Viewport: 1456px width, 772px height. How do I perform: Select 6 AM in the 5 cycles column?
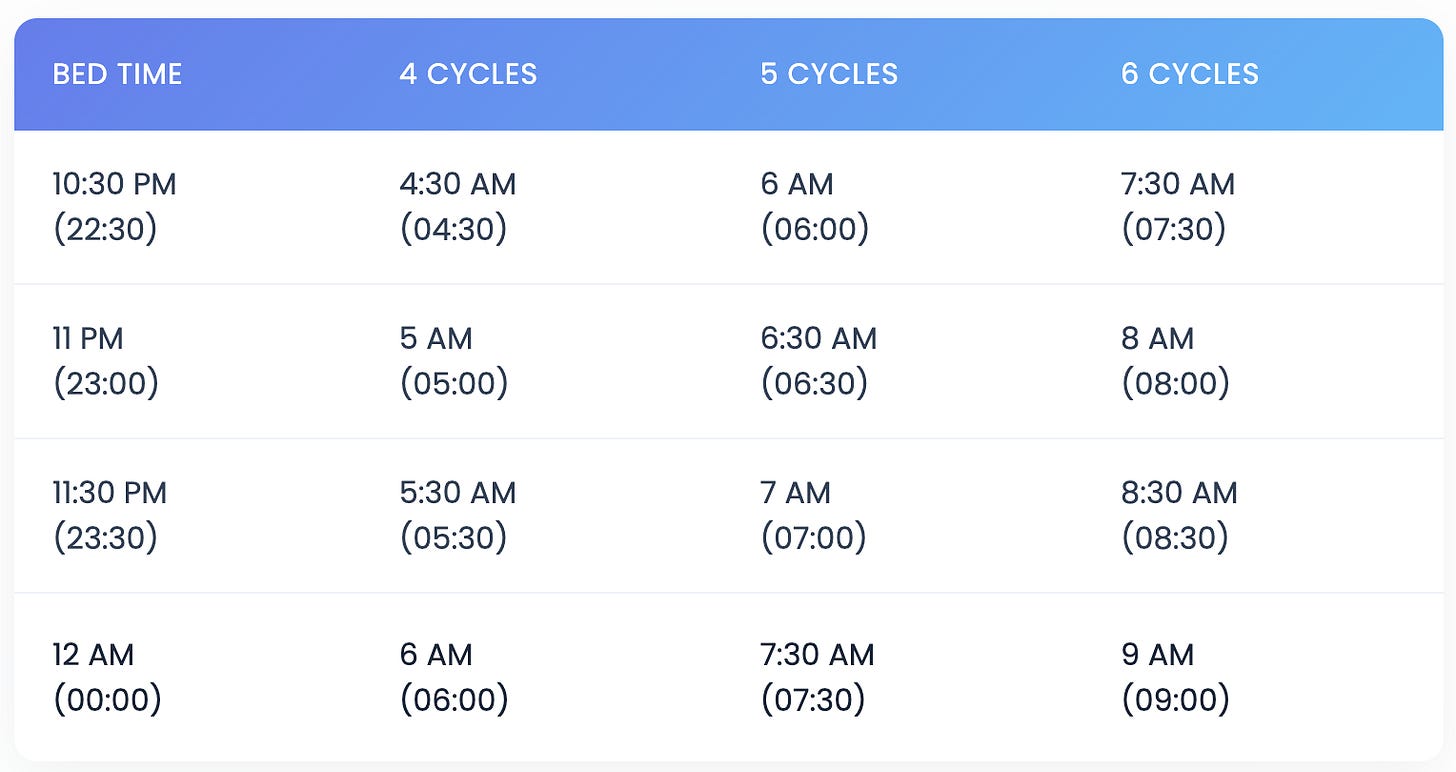[x=814, y=207]
